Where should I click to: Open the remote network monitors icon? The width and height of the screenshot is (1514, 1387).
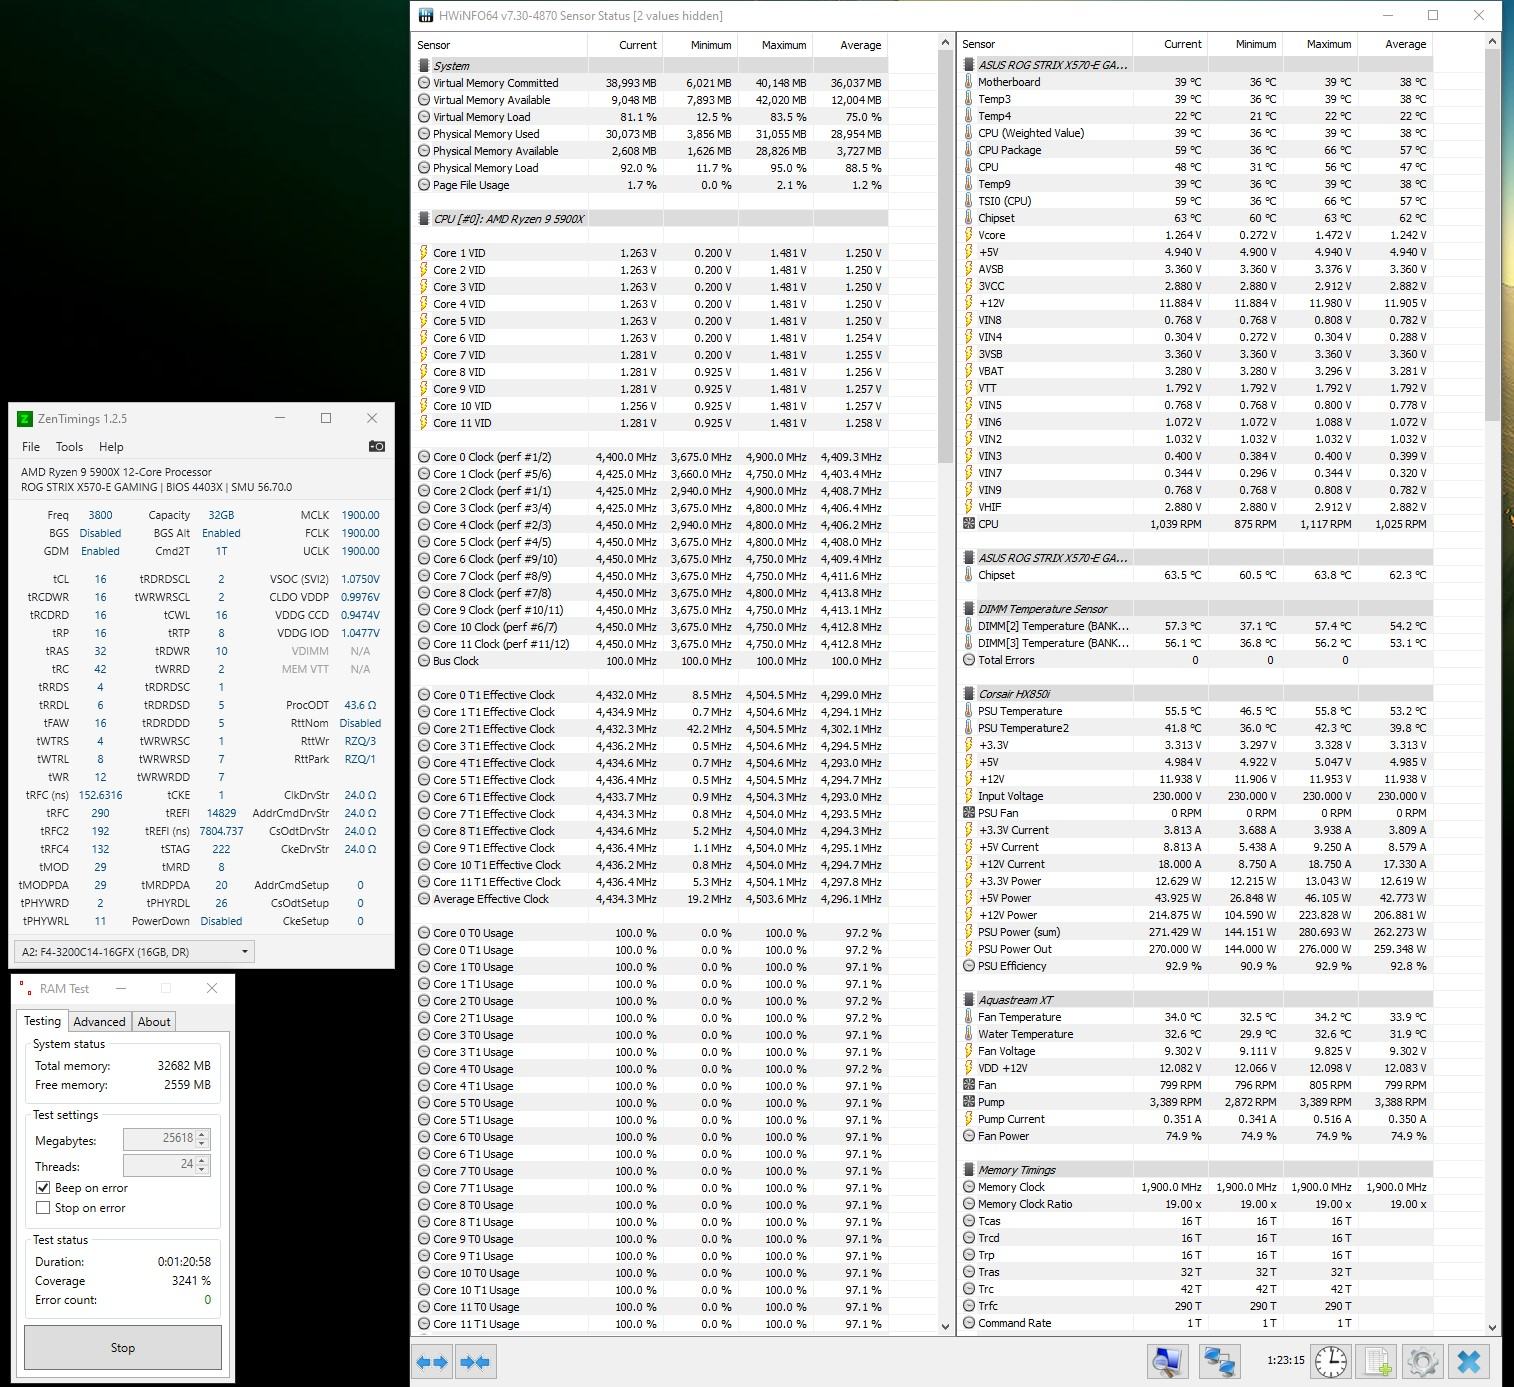tap(1219, 1361)
